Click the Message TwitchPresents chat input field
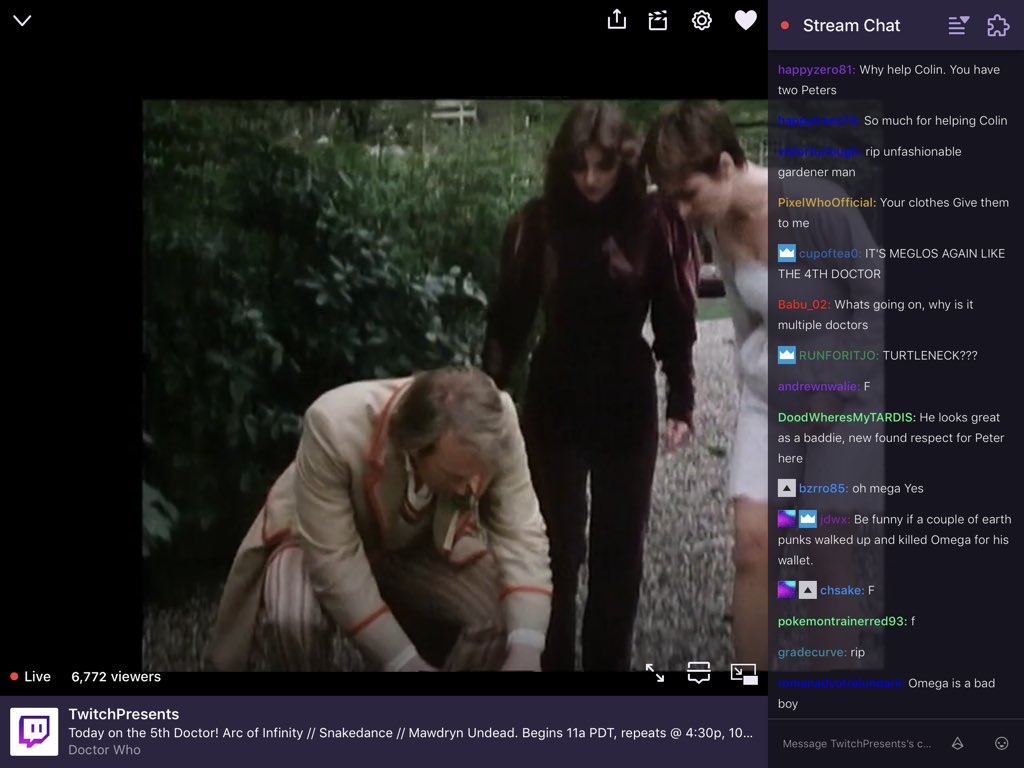 coord(857,743)
